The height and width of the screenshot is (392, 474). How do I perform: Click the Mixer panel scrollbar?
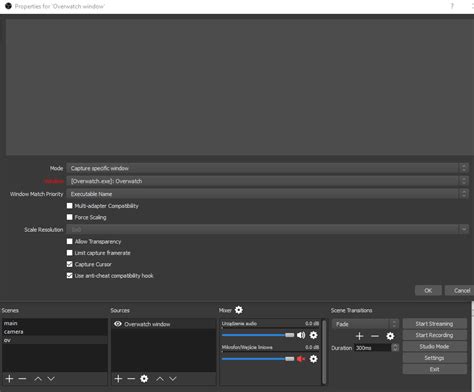pos(324,352)
